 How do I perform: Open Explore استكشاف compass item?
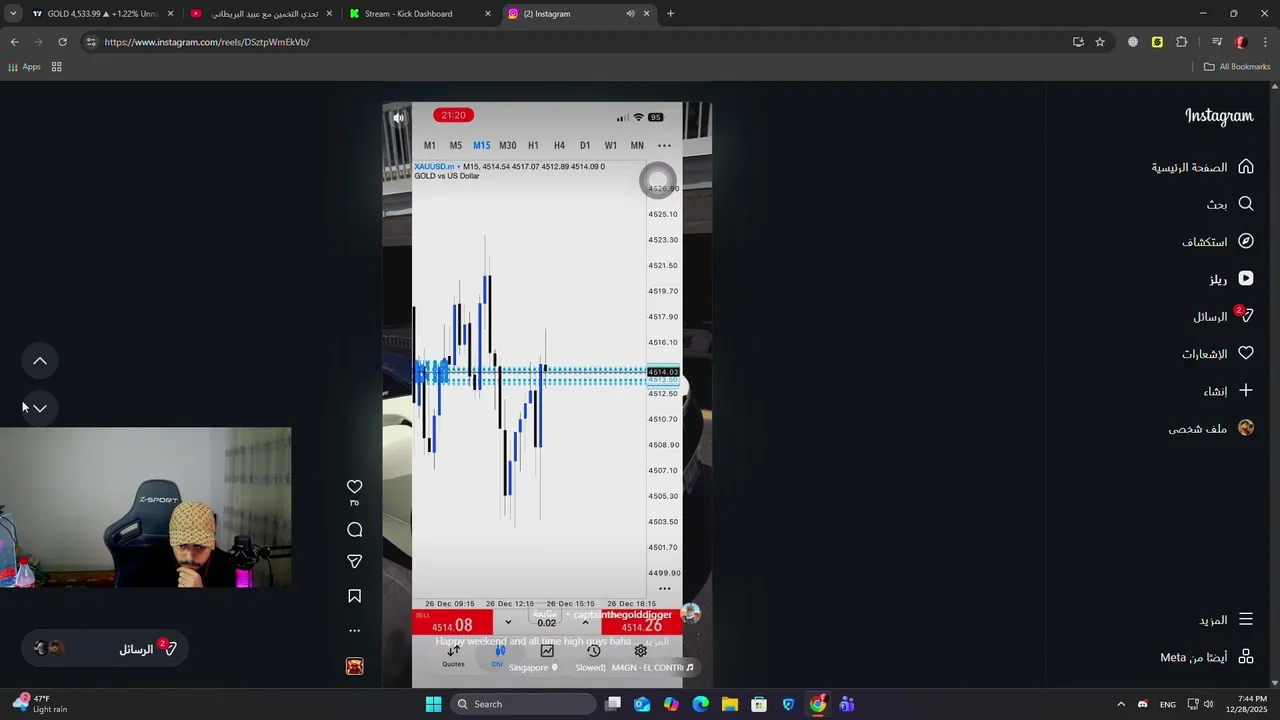pyautogui.click(x=1217, y=241)
